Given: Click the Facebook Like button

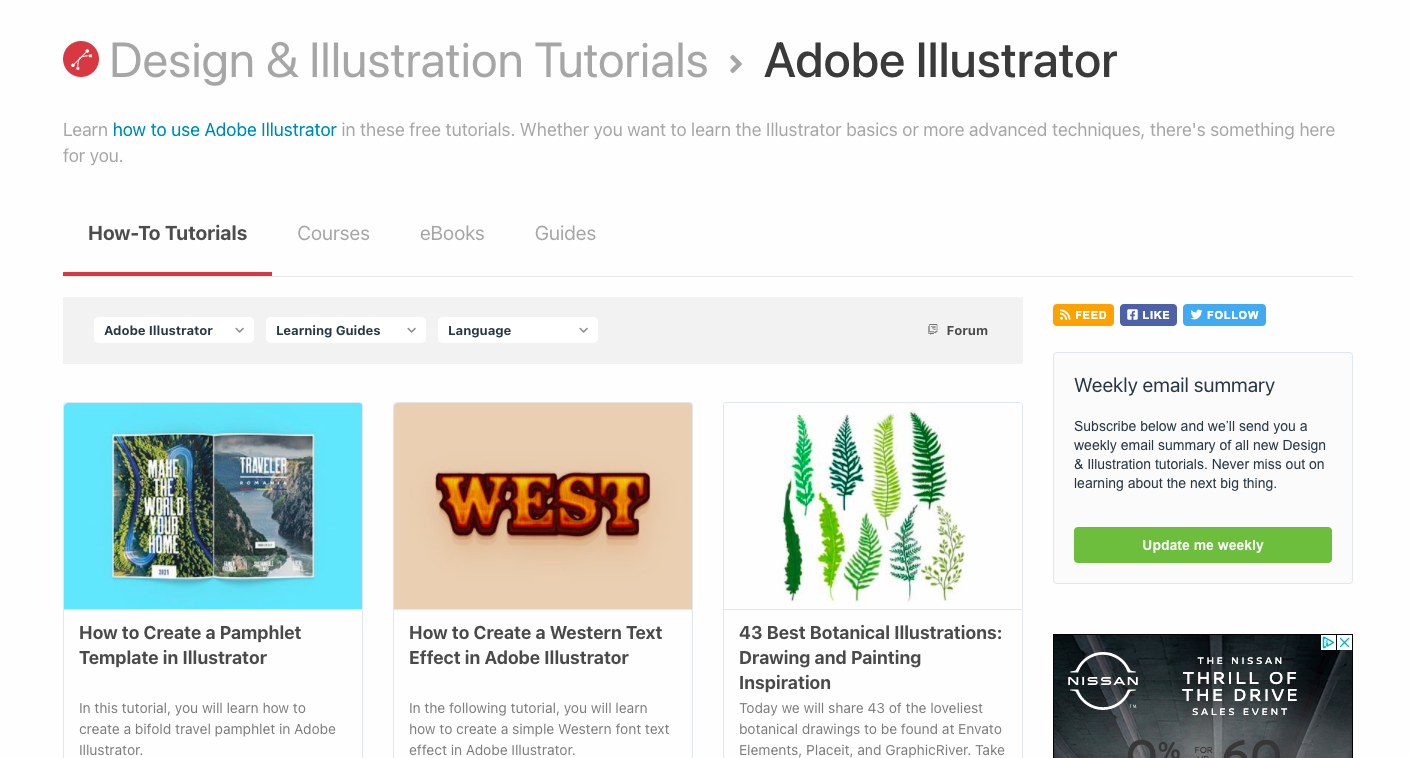Looking at the screenshot, I should click(1148, 315).
